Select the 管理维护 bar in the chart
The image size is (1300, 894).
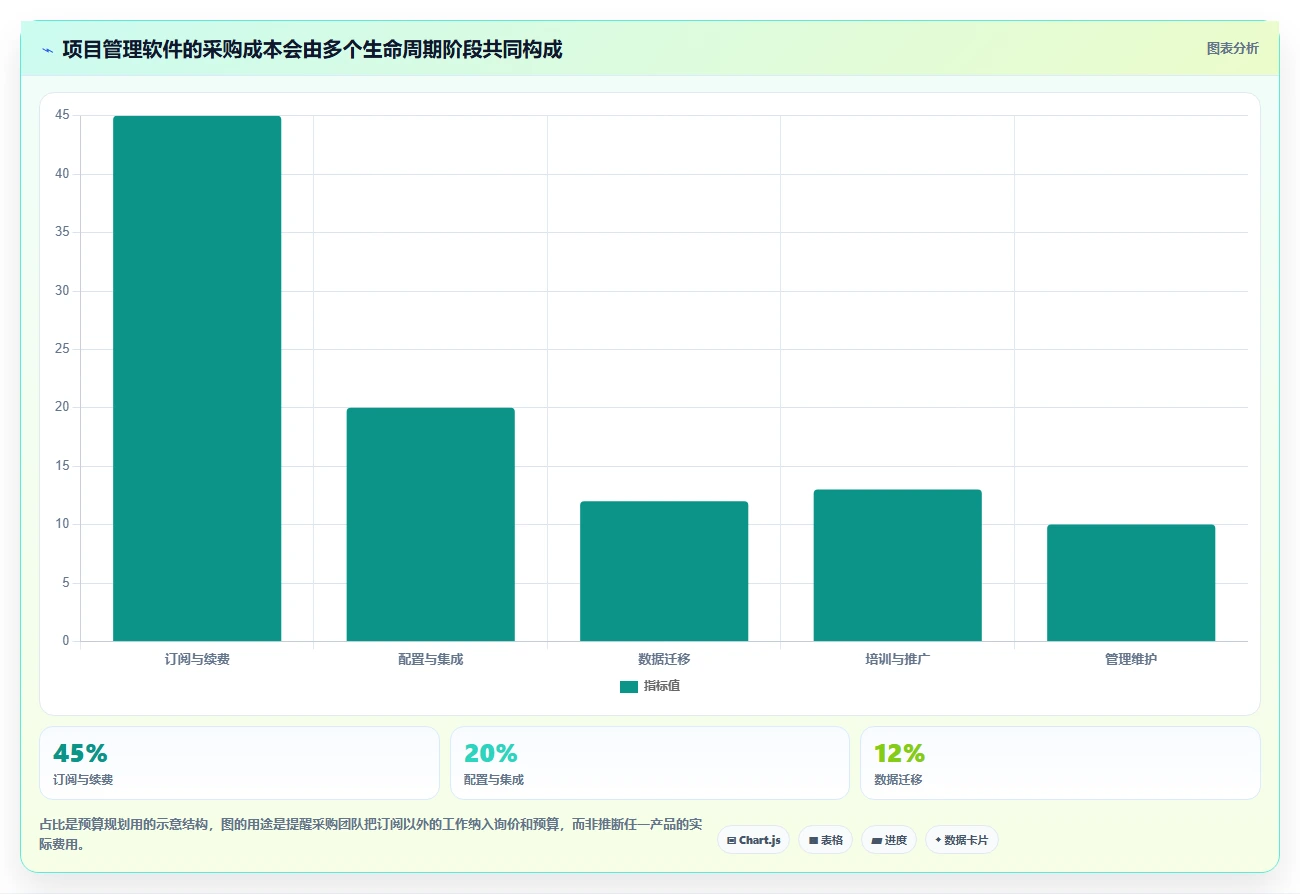1131,583
